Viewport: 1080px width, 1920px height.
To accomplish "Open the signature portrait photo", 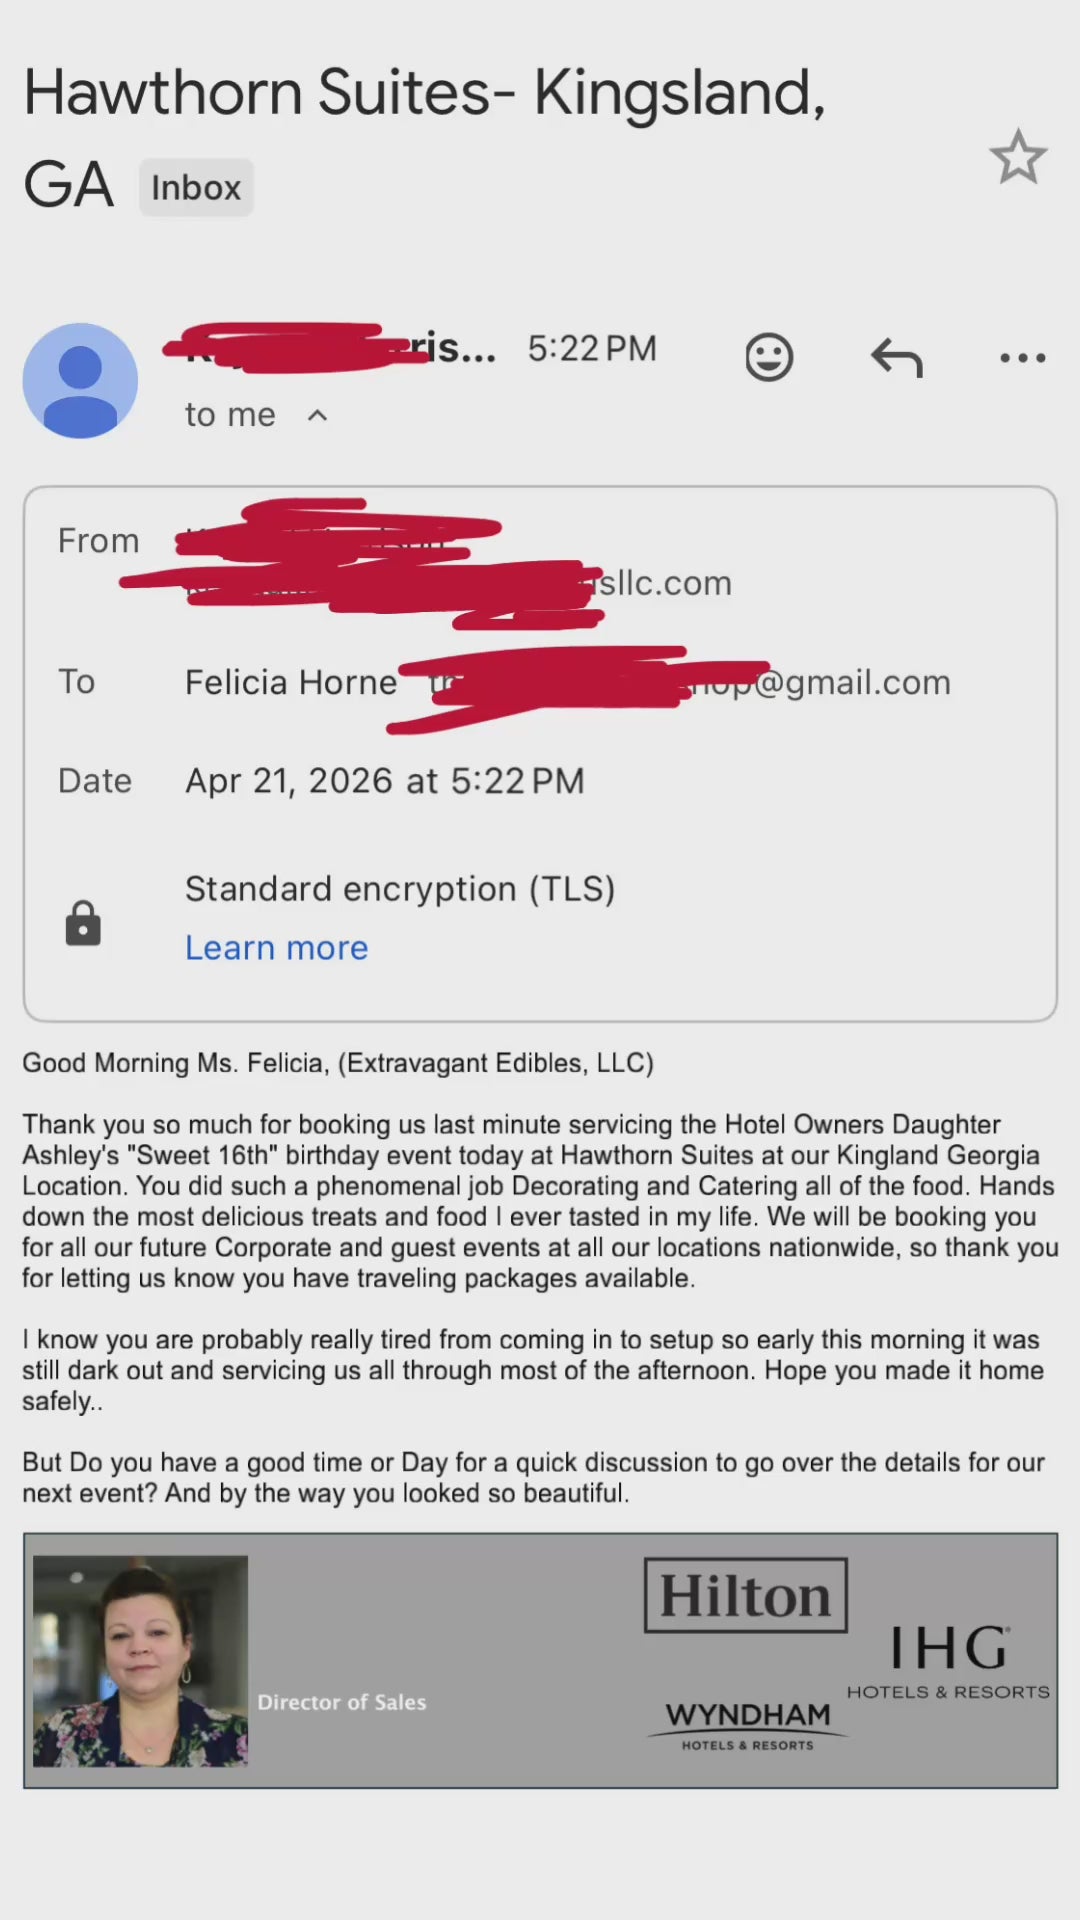I will coord(140,1660).
